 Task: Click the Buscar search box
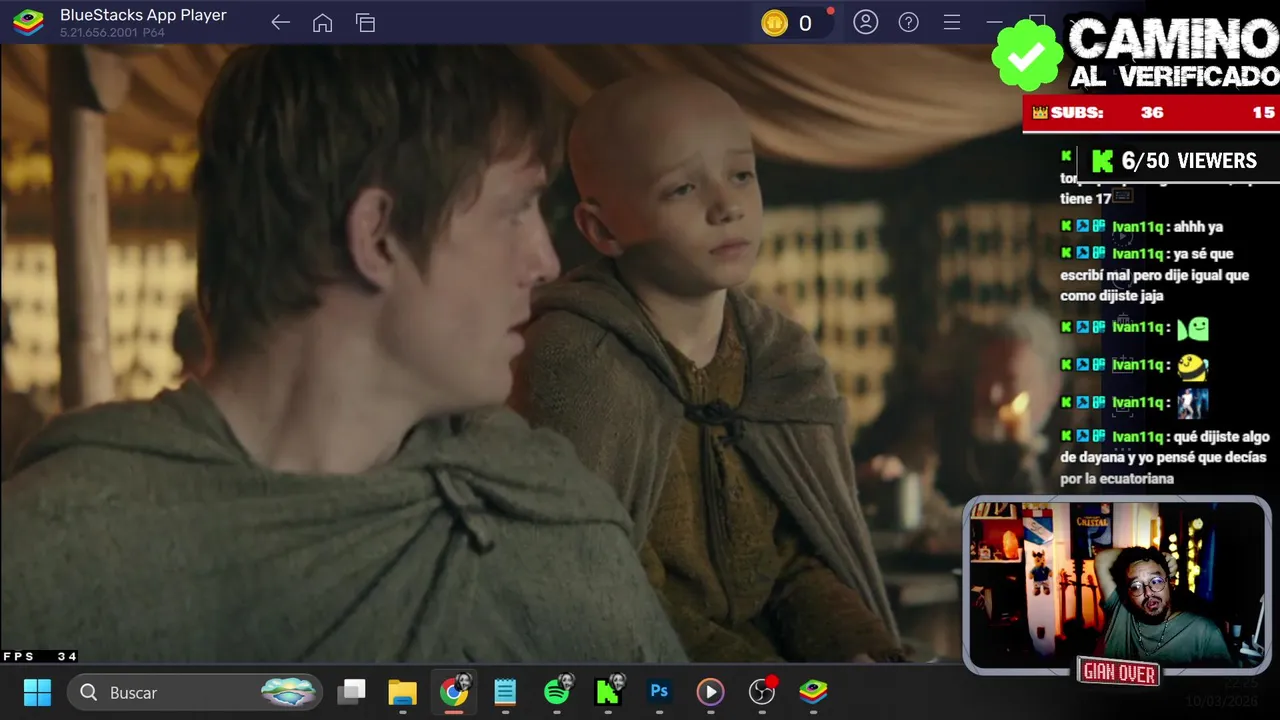194,692
